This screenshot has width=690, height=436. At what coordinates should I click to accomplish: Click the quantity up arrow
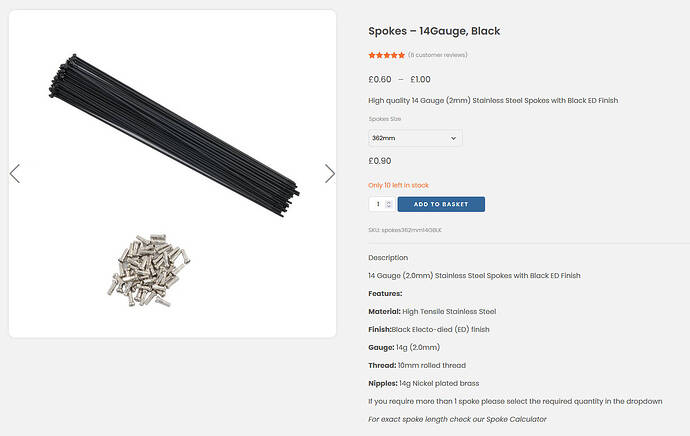[x=389, y=202]
